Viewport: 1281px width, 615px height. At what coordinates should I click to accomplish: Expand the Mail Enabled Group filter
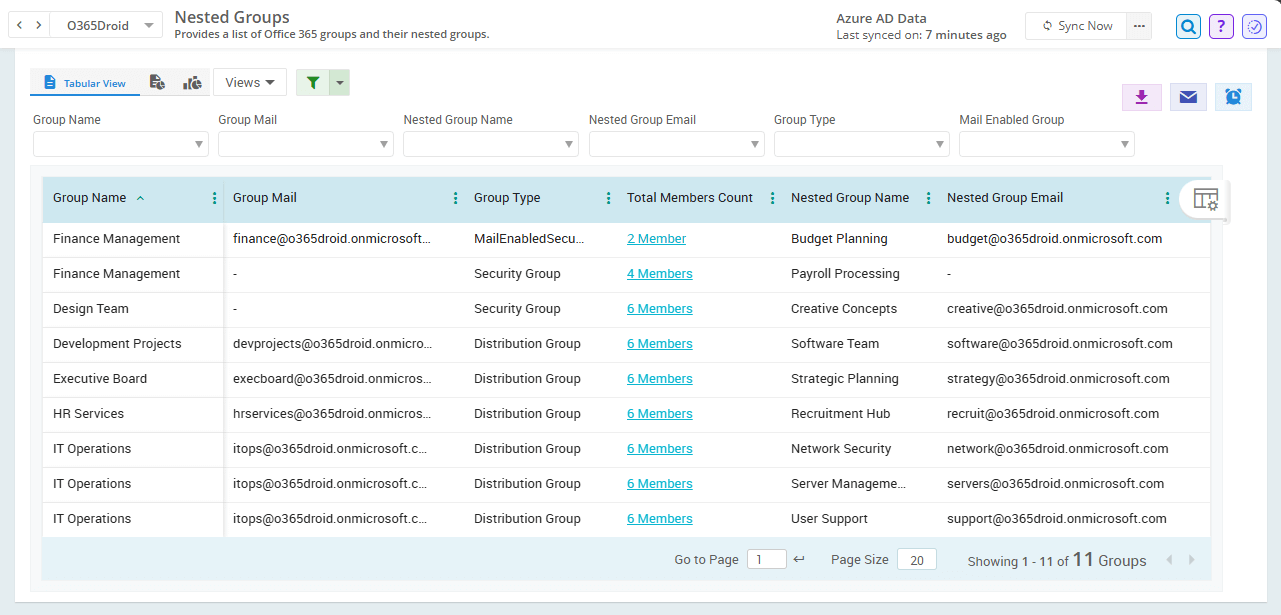(x=1046, y=145)
